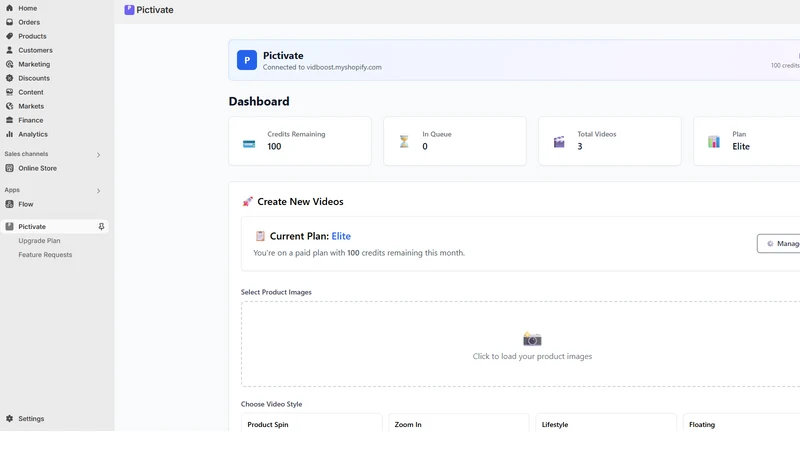
Task: Open Markets in sidebar
Action: [31, 106]
